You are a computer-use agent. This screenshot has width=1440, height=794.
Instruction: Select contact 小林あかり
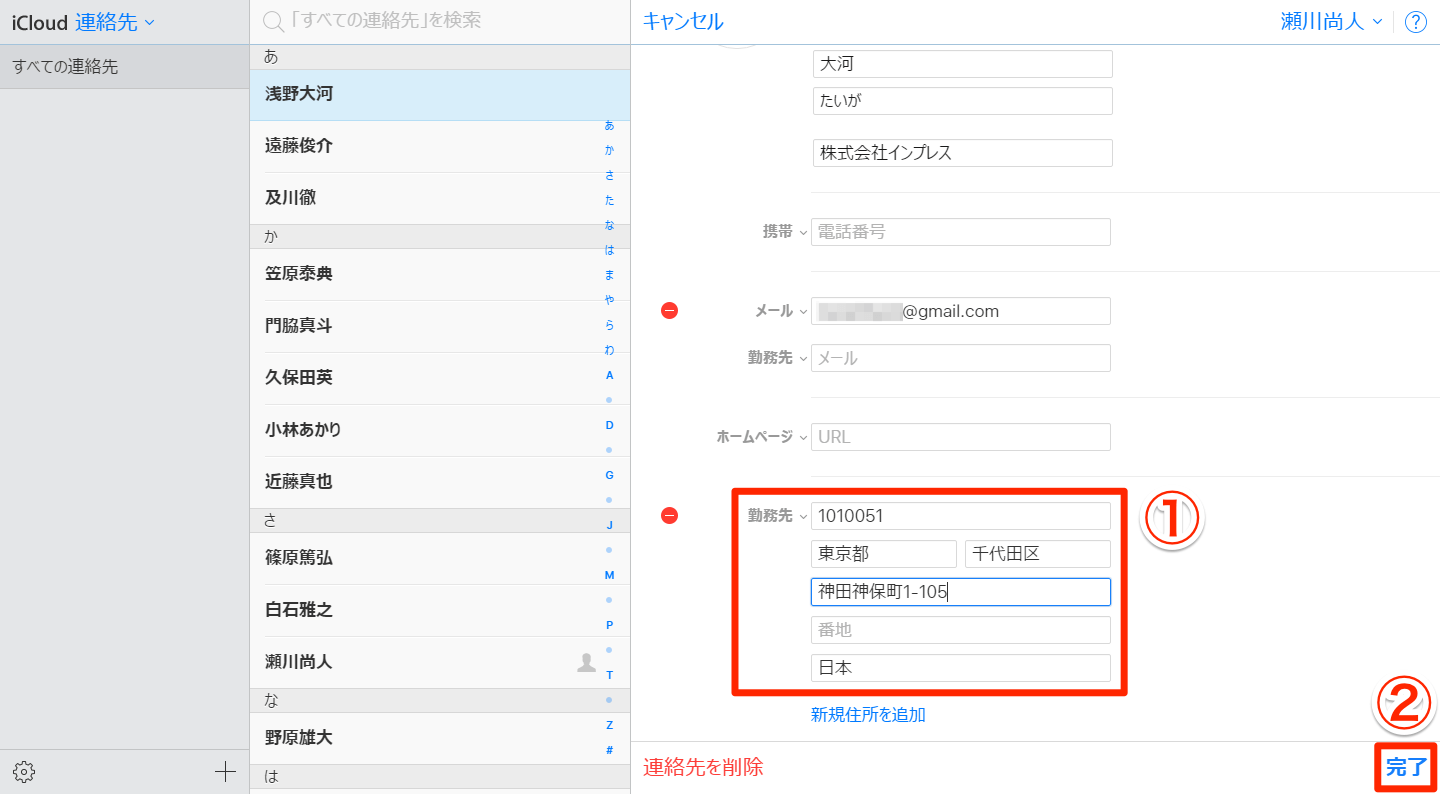[440, 430]
